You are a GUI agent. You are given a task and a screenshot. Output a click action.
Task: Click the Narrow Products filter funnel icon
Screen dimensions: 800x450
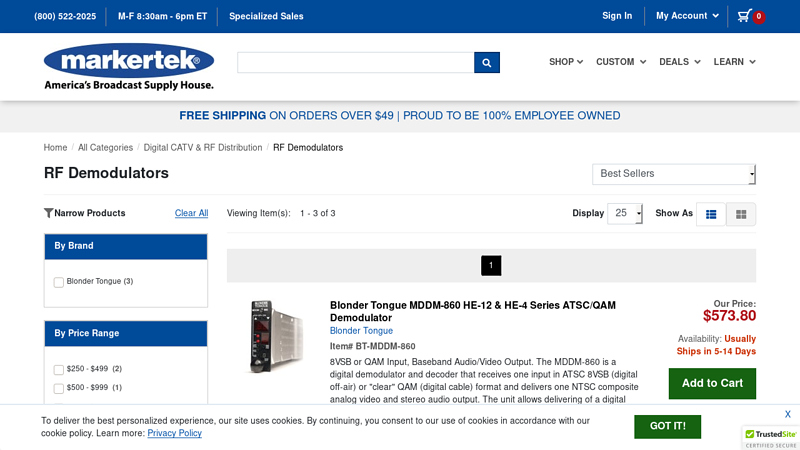tap(48, 213)
